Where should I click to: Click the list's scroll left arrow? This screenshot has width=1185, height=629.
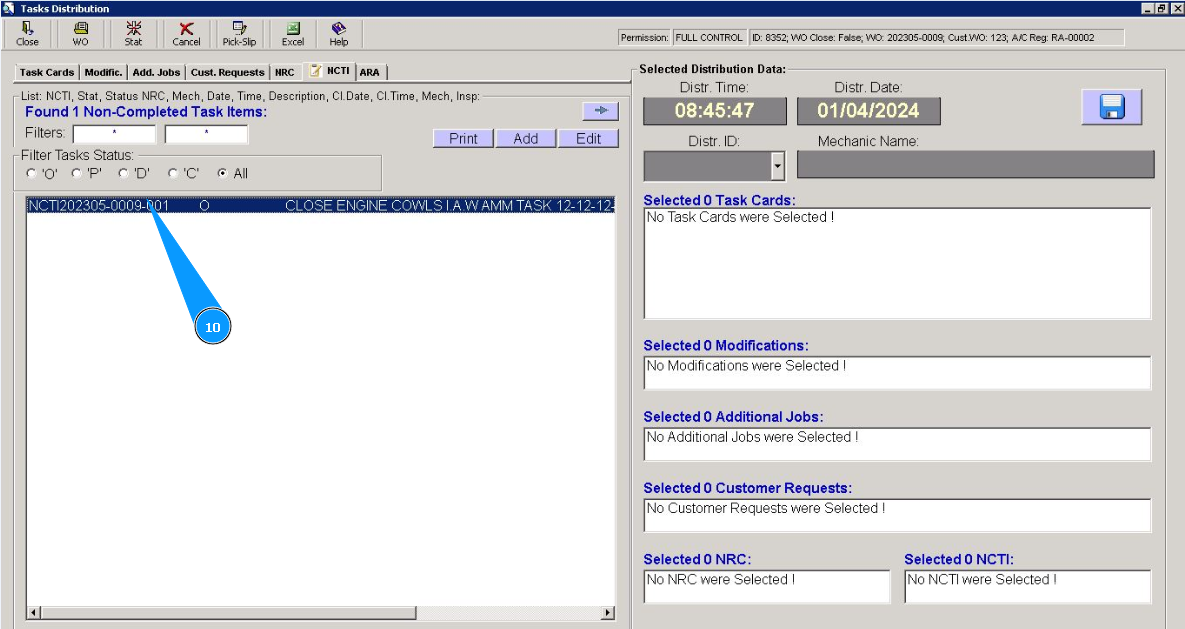tap(33, 612)
